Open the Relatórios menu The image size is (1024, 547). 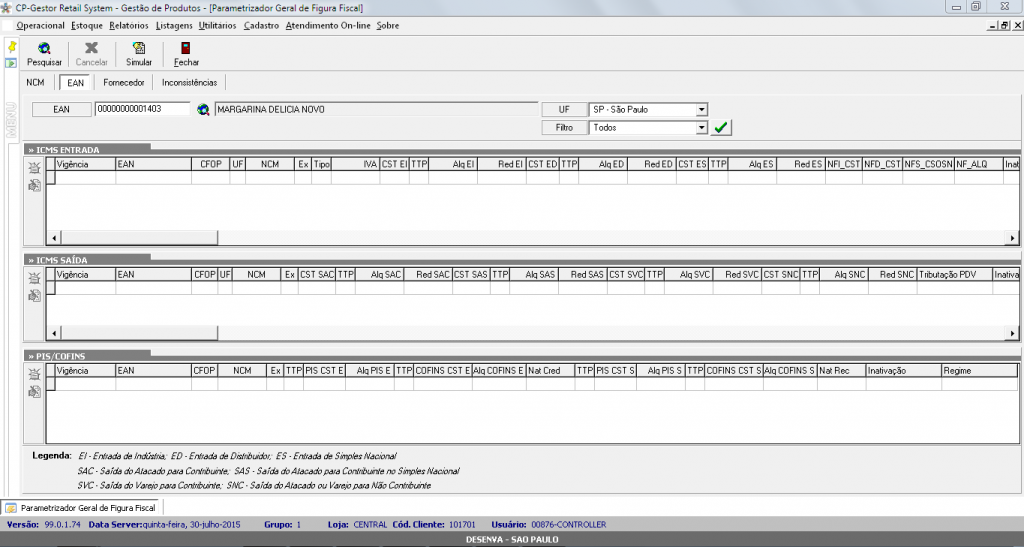coord(128,25)
